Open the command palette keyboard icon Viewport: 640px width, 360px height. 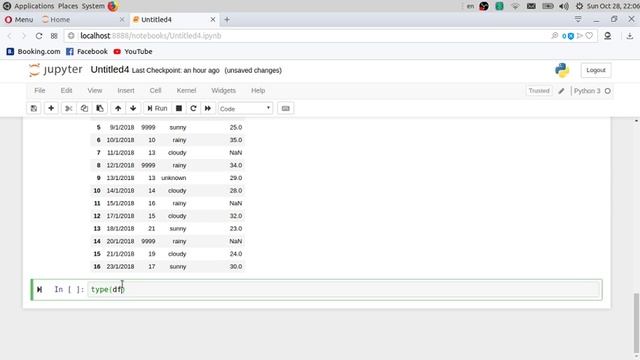tap(286, 109)
